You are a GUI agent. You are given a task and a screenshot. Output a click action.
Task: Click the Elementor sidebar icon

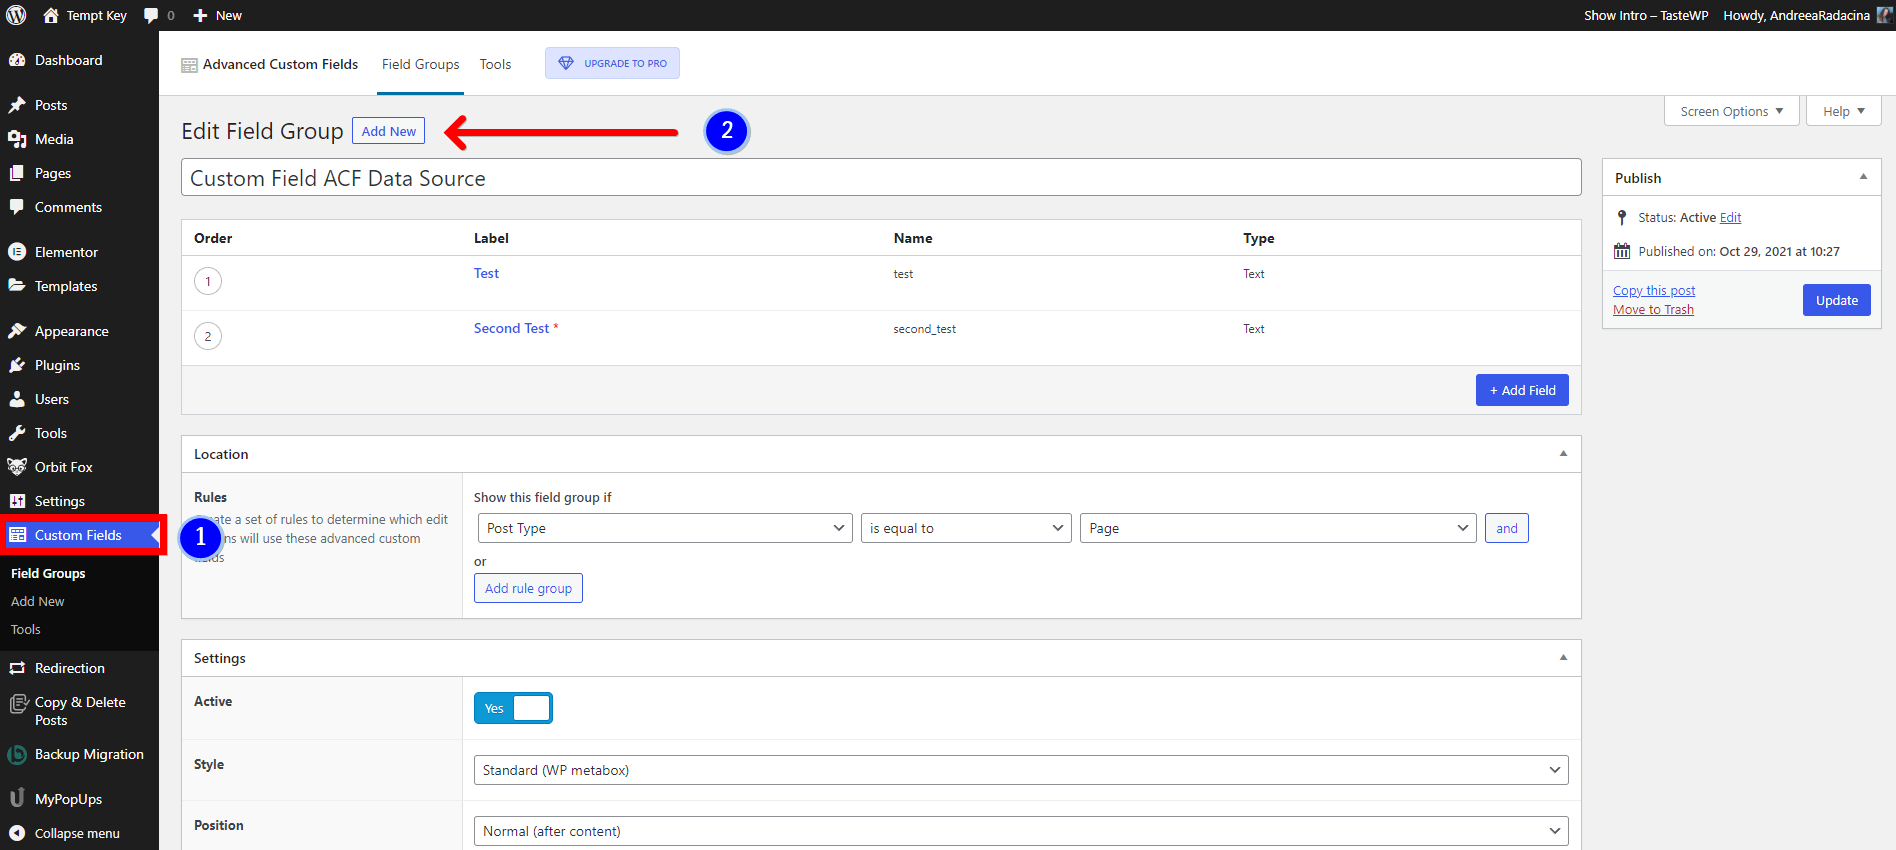point(17,252)
